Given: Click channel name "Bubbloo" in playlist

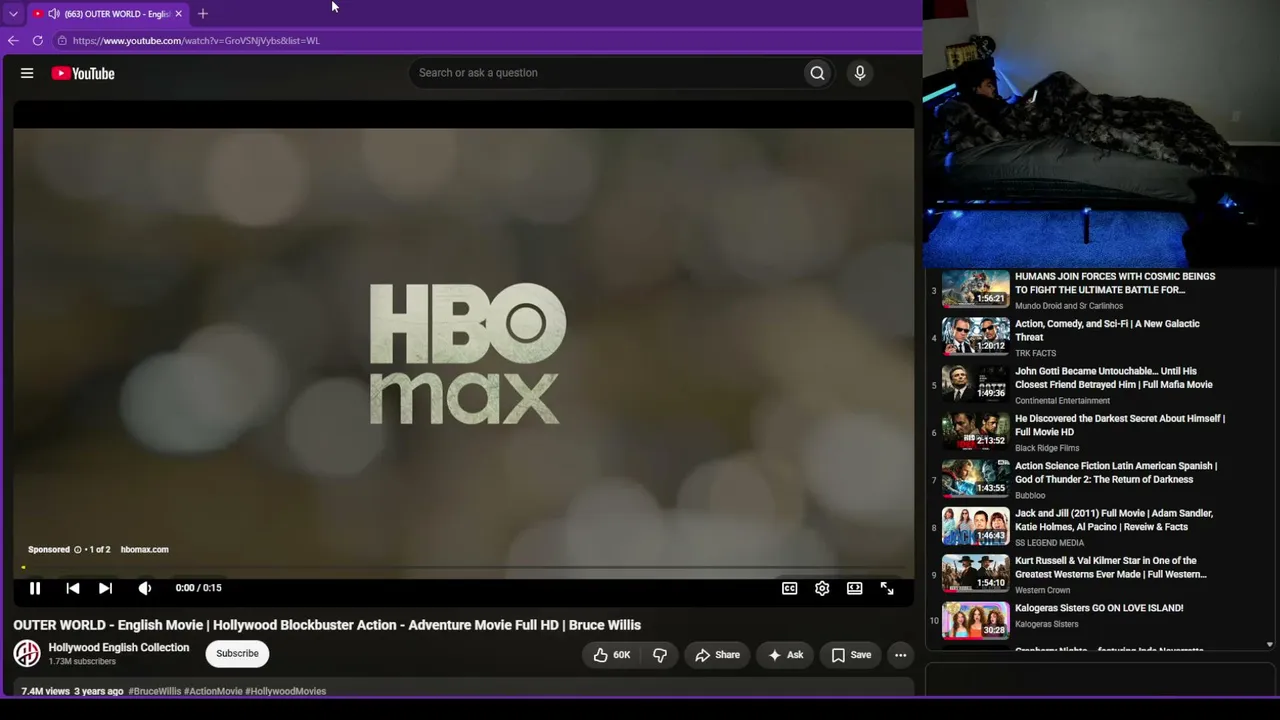Looking at the screenshot, I should [1030, 495].
